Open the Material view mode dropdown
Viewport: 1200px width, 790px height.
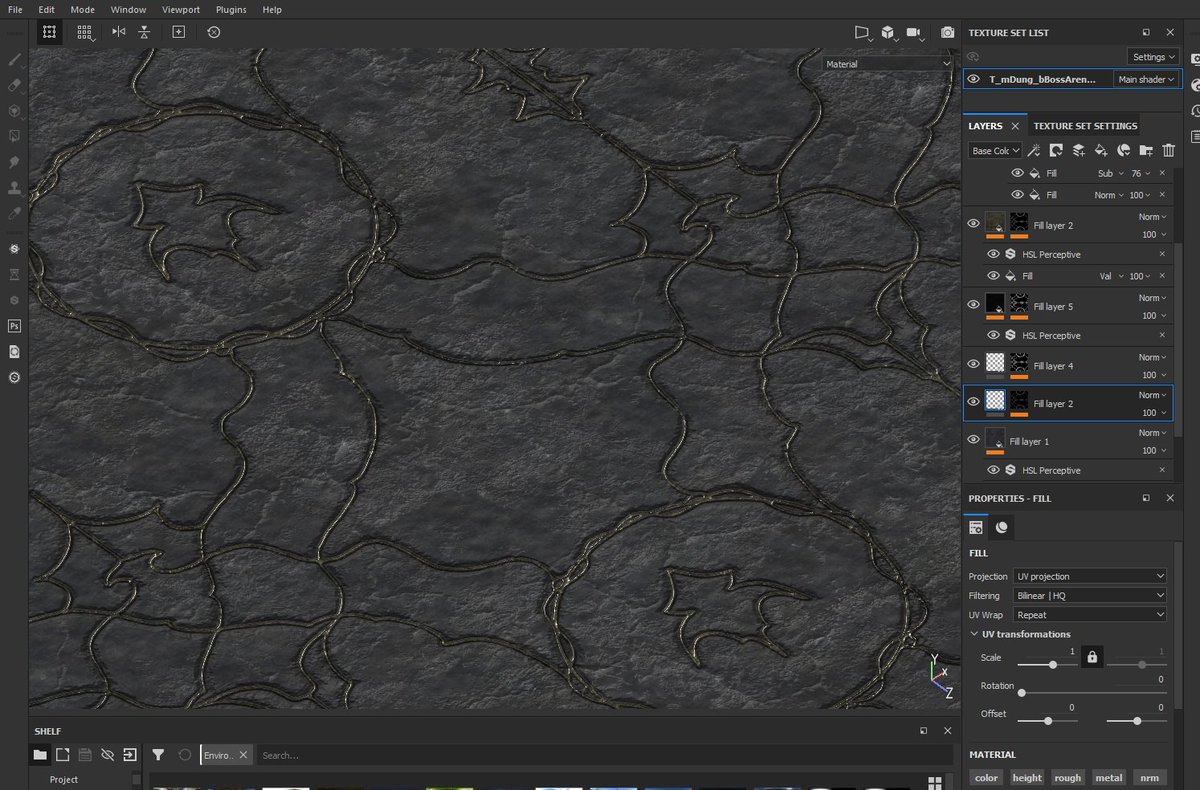pos(886,63)
